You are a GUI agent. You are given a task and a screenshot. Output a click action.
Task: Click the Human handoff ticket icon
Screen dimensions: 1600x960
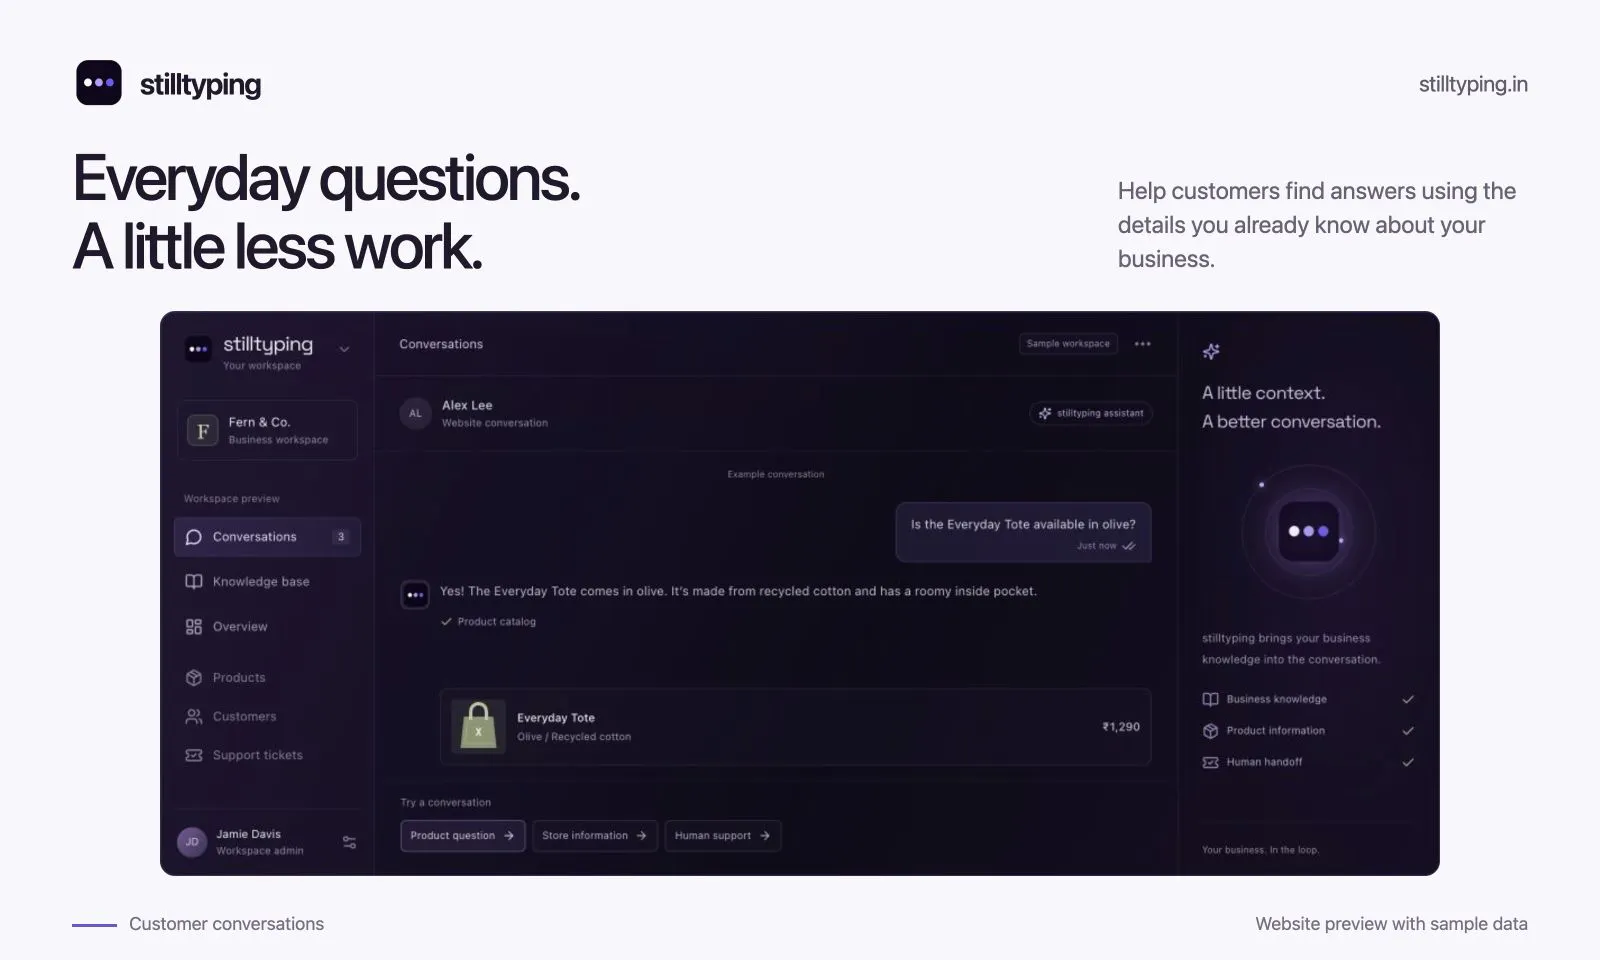(1210, 762)
